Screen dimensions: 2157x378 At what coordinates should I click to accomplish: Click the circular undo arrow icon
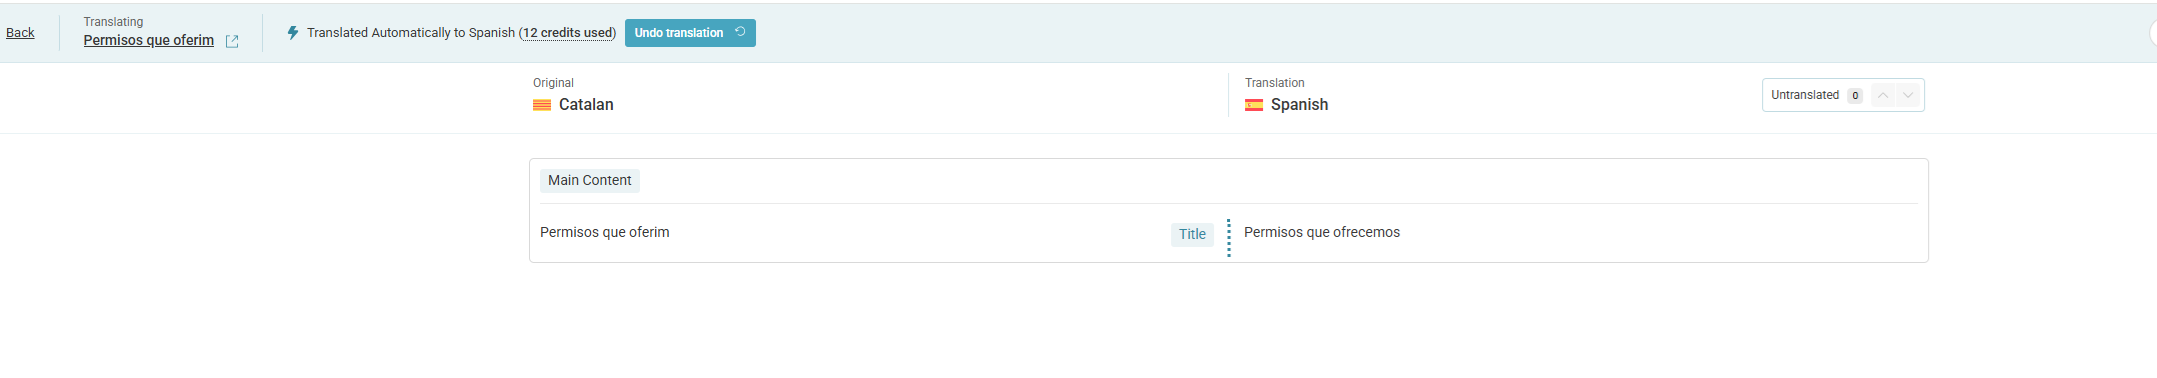pyautogui.click(x=740, y=32)
